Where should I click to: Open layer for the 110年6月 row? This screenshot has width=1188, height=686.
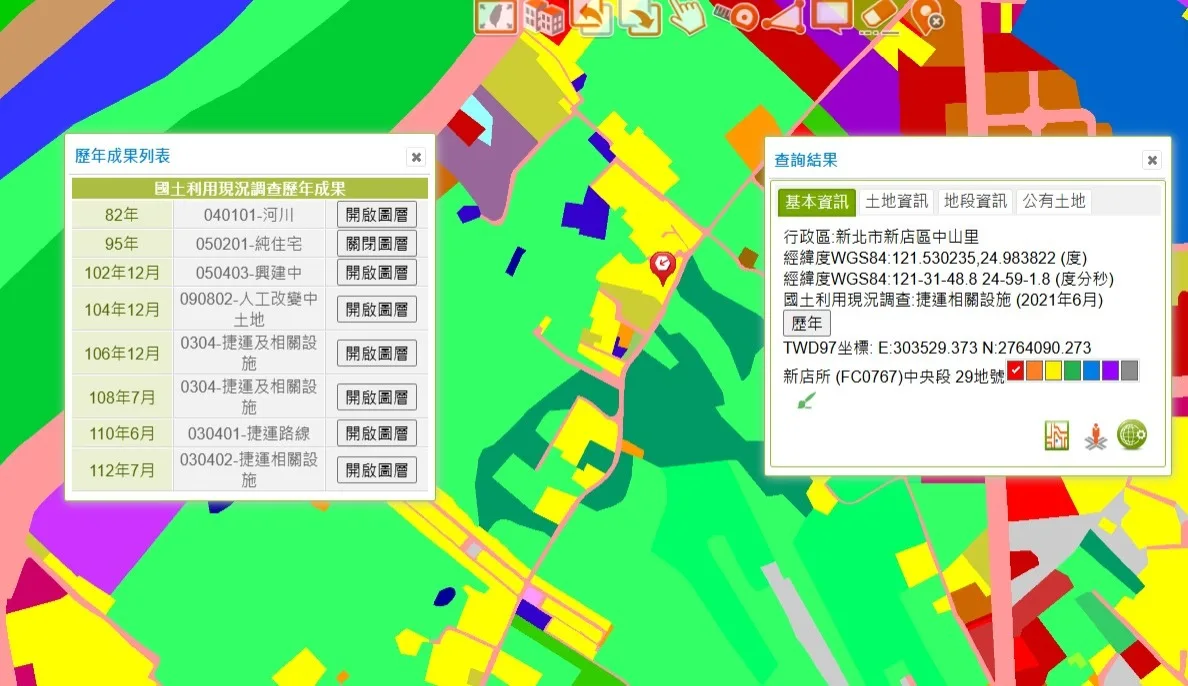click(x=377, y=433)
